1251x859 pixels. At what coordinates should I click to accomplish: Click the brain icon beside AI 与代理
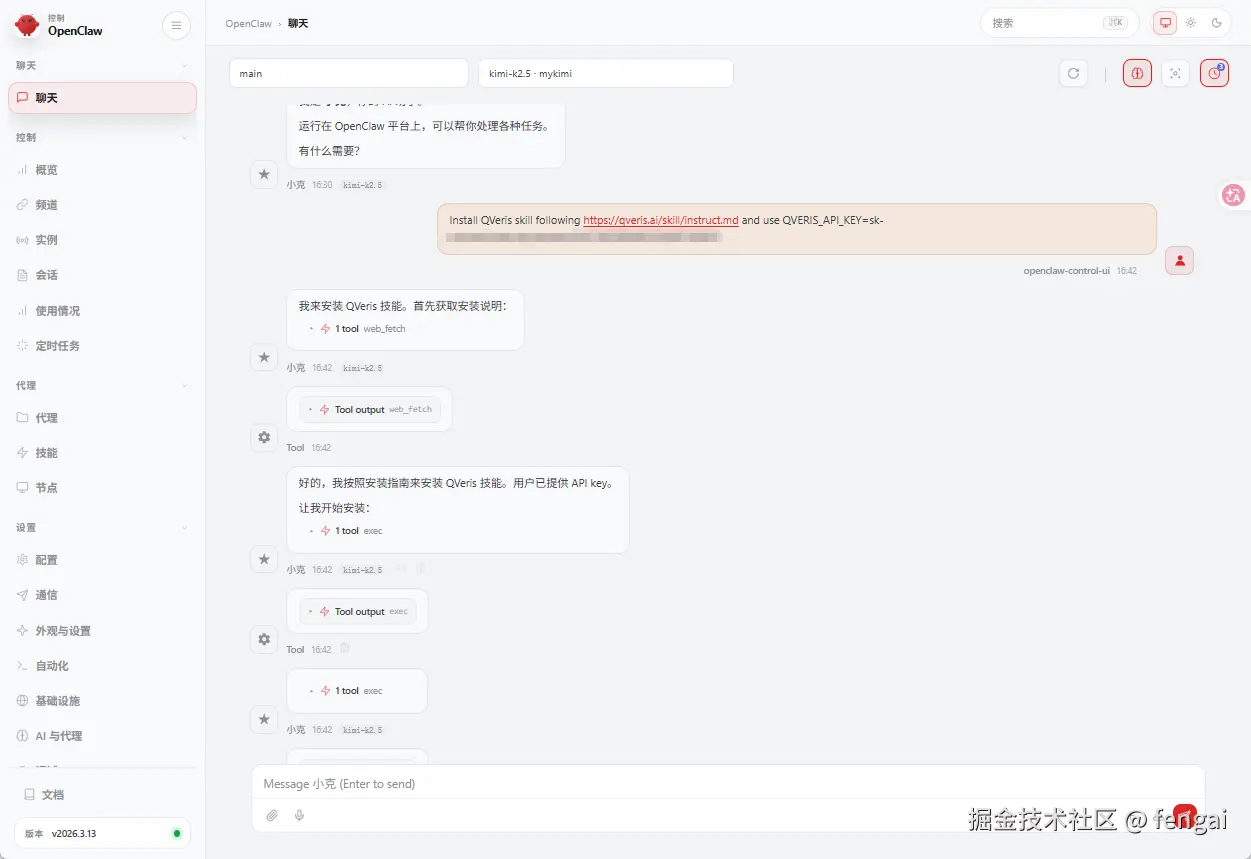(x=22, y=736)
